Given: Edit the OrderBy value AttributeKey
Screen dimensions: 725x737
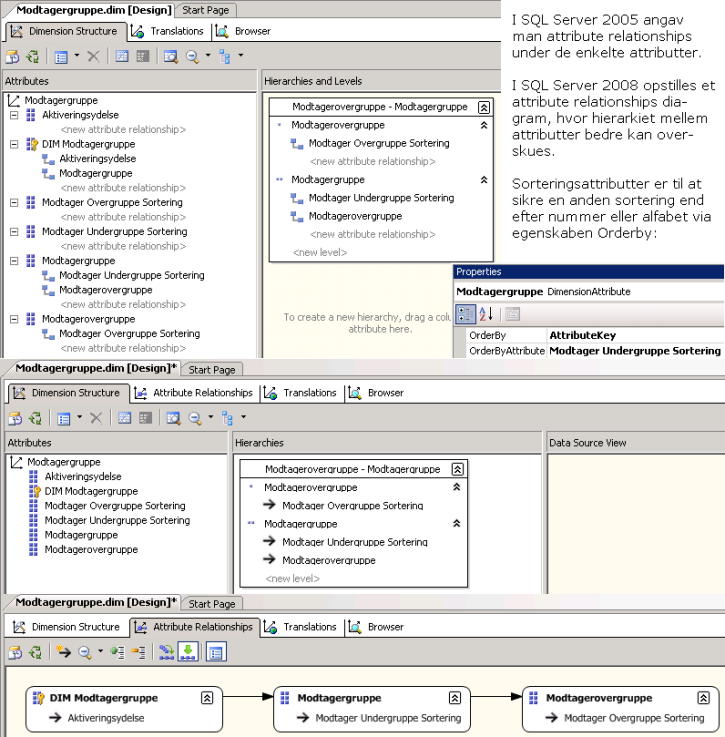Looking at the screenshot, I should 635,335.
